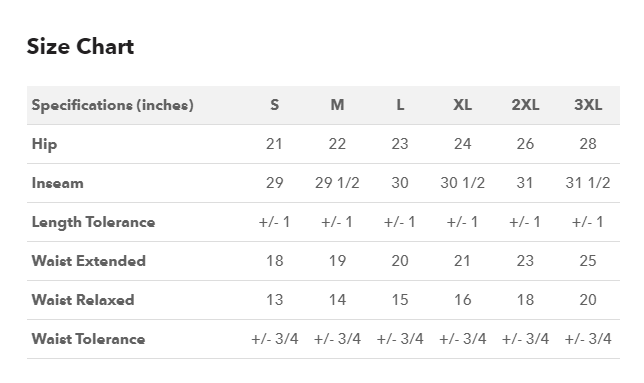Click the Hip value 28 for 3XL
Viewport: 644px width, 383px height.
click(x=588, y=144)
